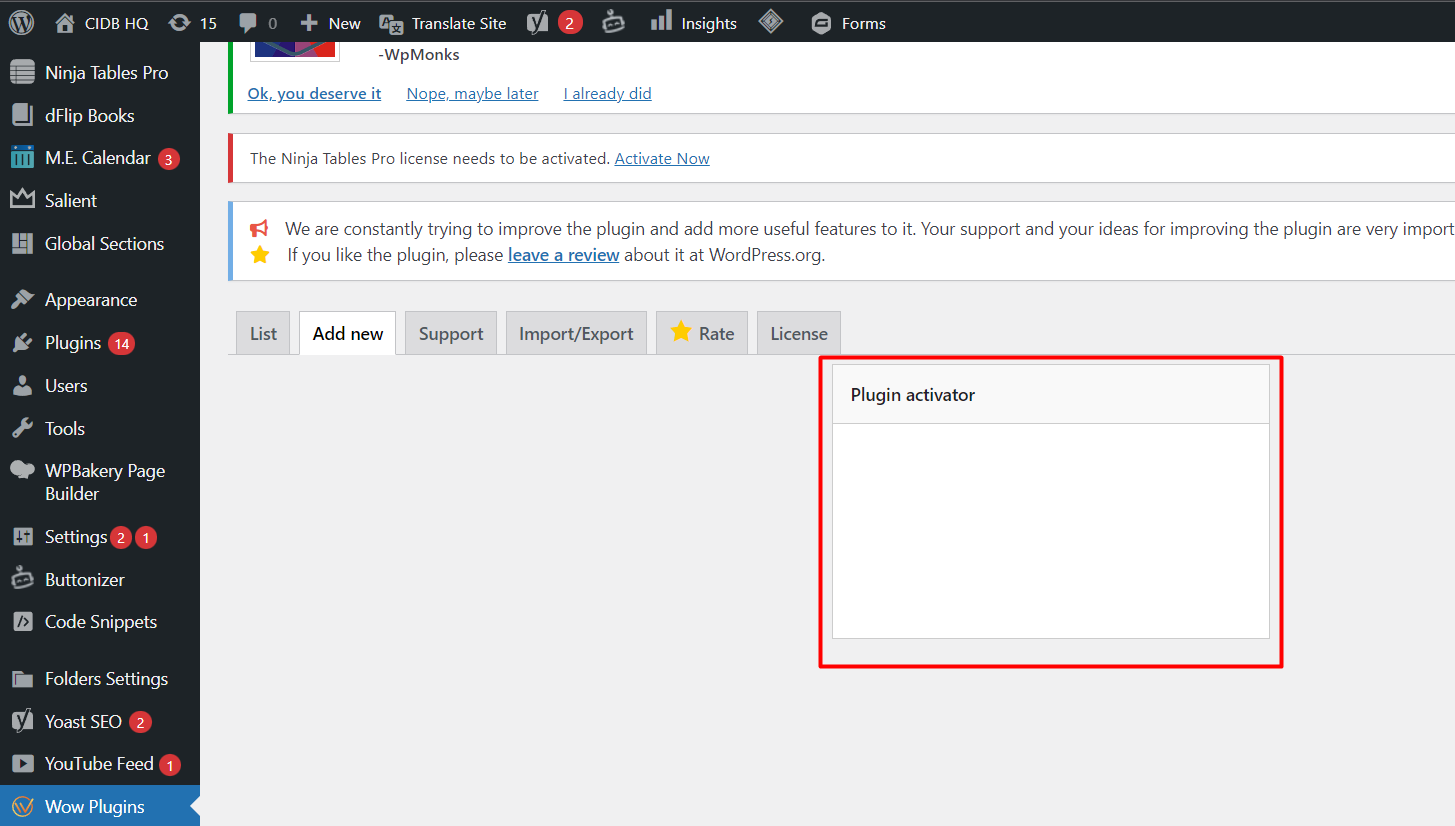
Task: Open Folders Settings in sidebar
Action: (100, 679)
